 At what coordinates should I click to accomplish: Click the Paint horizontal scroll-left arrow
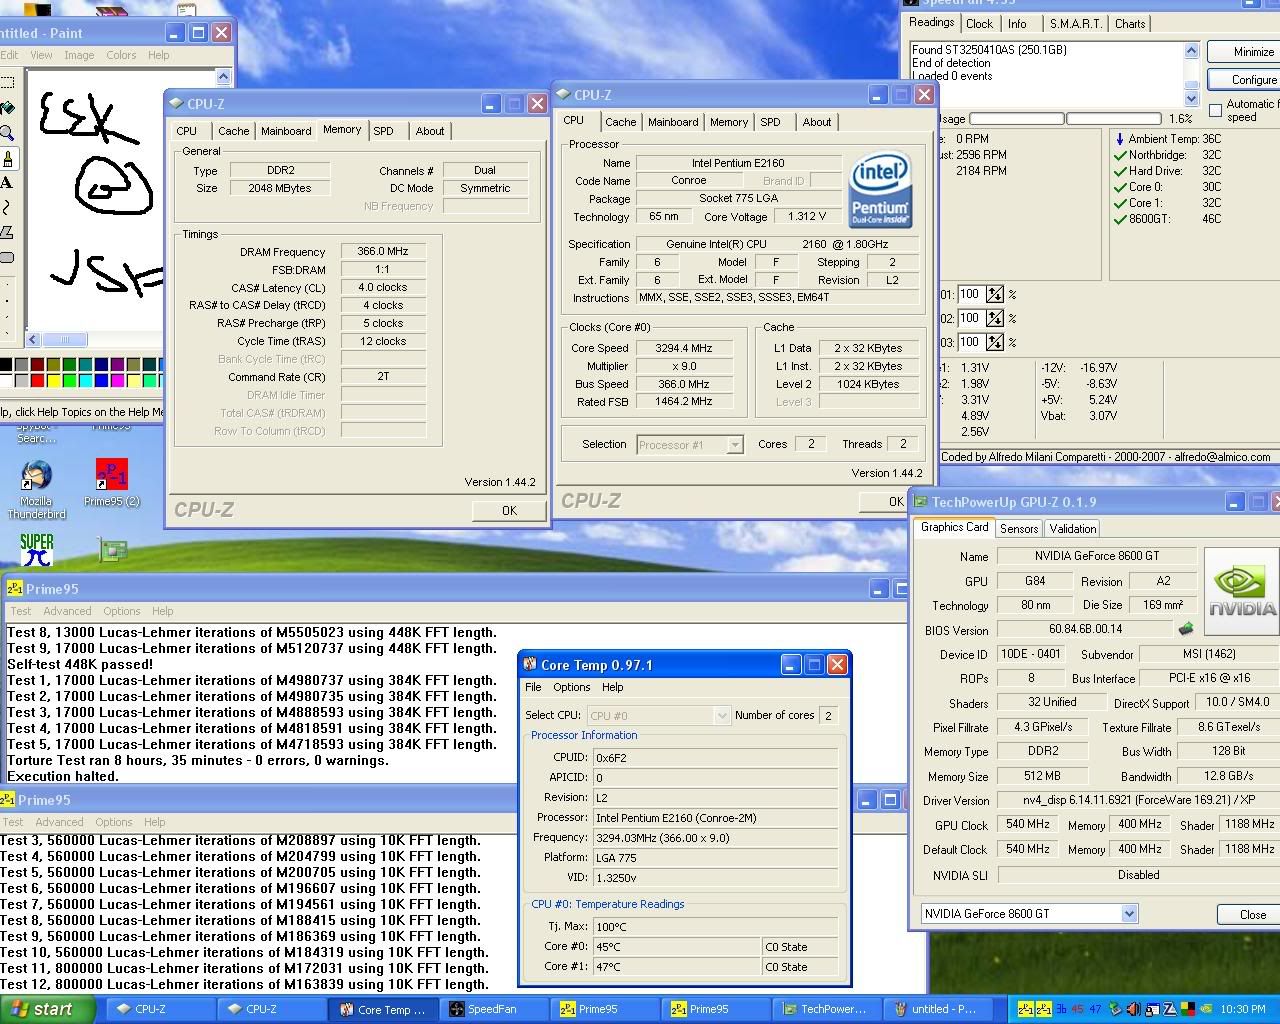pos(33,339)
